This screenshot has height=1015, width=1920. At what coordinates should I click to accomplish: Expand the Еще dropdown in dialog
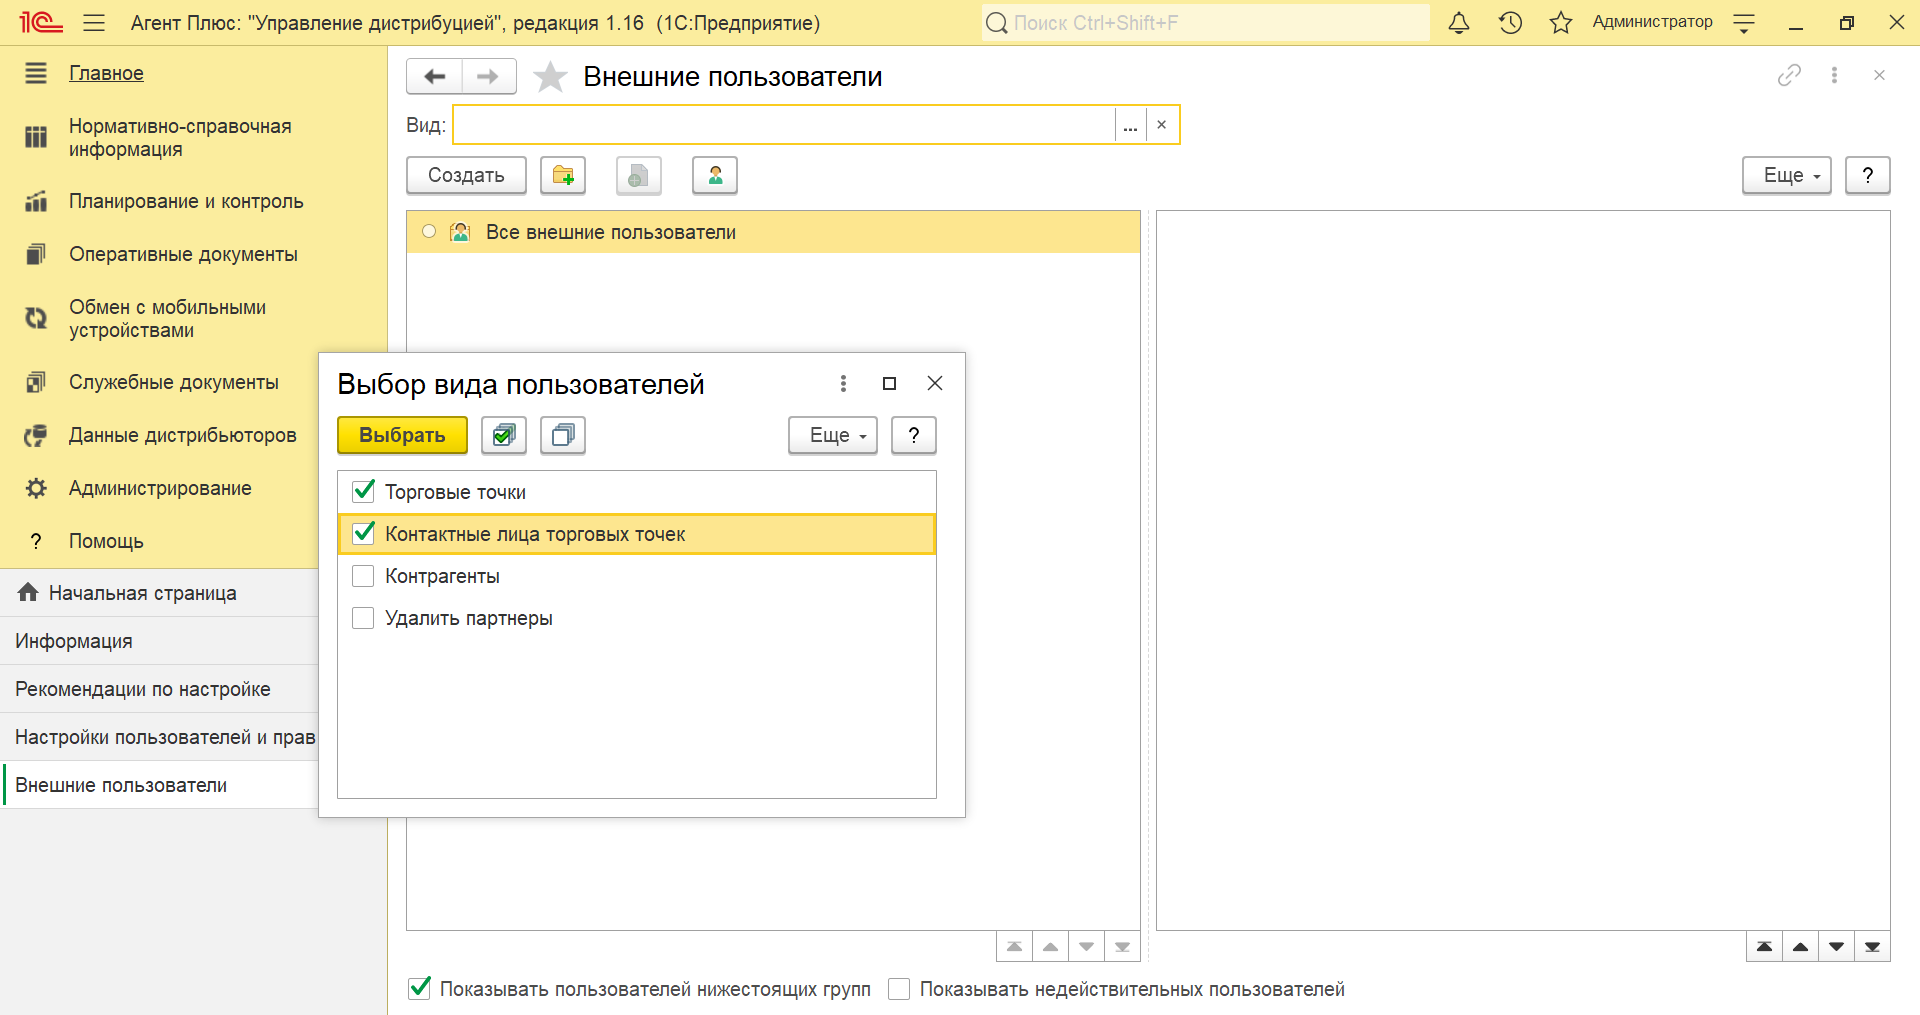tap(832, 435)
